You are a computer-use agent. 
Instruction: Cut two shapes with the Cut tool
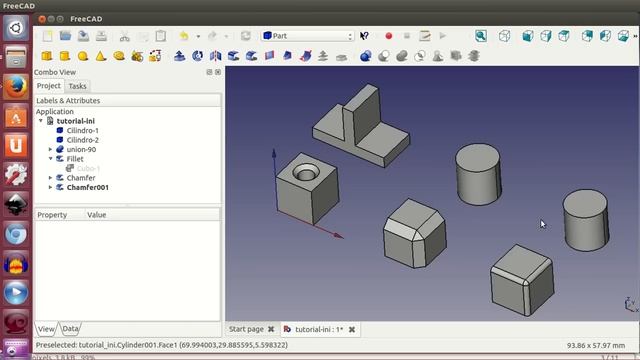pos(384,56)
